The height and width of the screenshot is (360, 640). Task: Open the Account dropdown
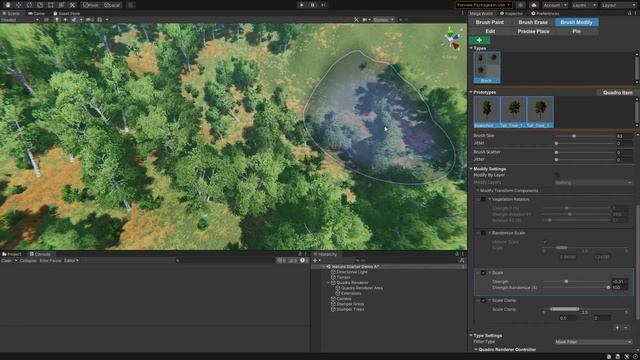point(555,5)
